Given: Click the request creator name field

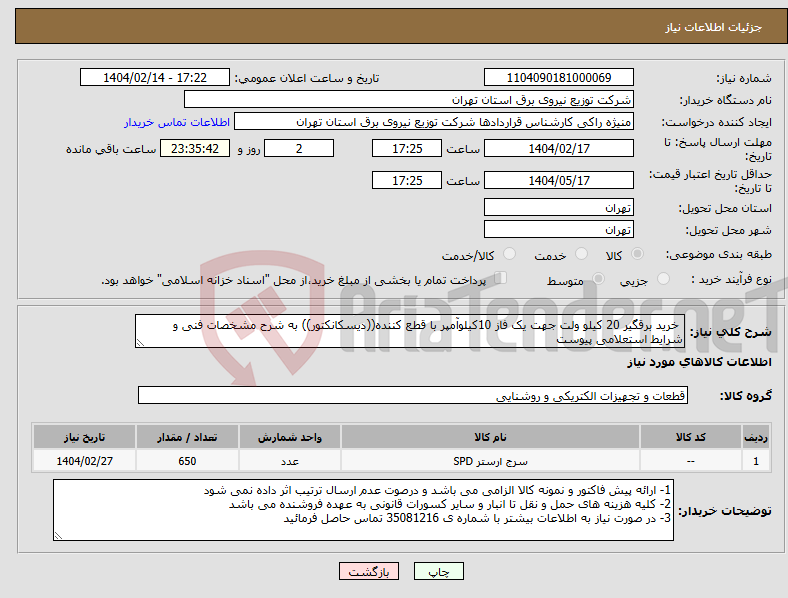Looking at the screenshot, I should point(434,122).
